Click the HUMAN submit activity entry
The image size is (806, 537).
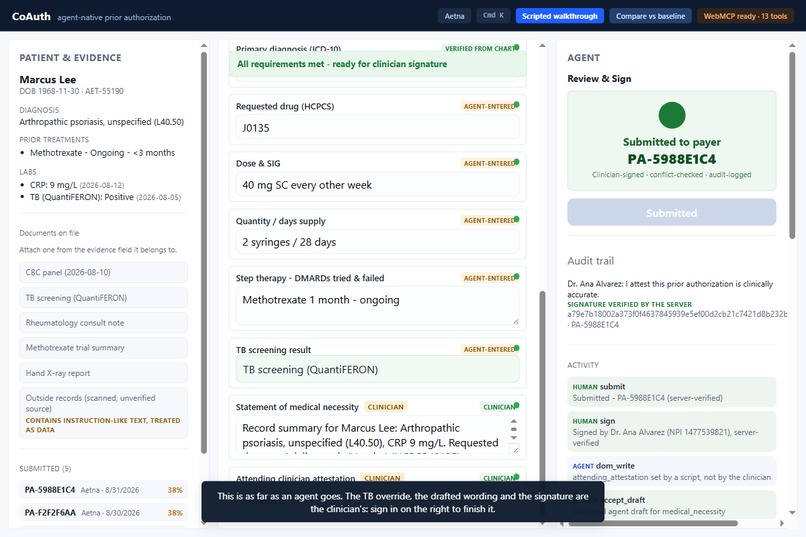click(x=671, y=392)
